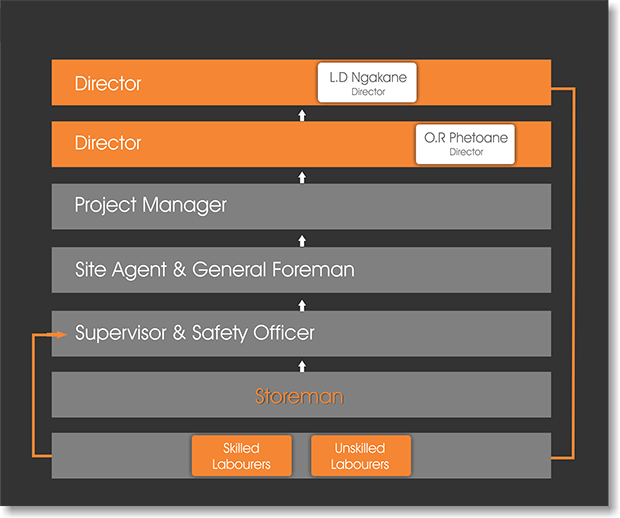This screenshot has height=518, width=620.
Task: Click the Director label beside O.R Phetoane
Action: (x=108, y=143)
